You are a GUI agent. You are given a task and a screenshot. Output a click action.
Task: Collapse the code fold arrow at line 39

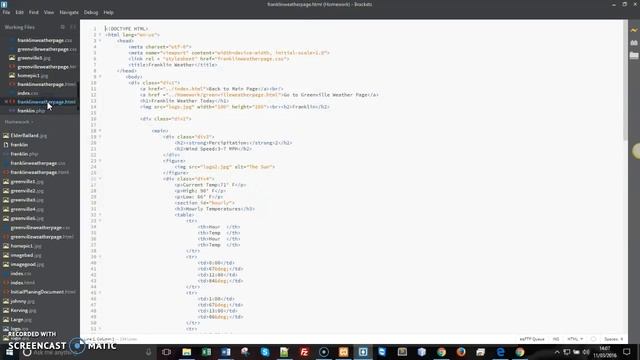click(x=100, y=257)
